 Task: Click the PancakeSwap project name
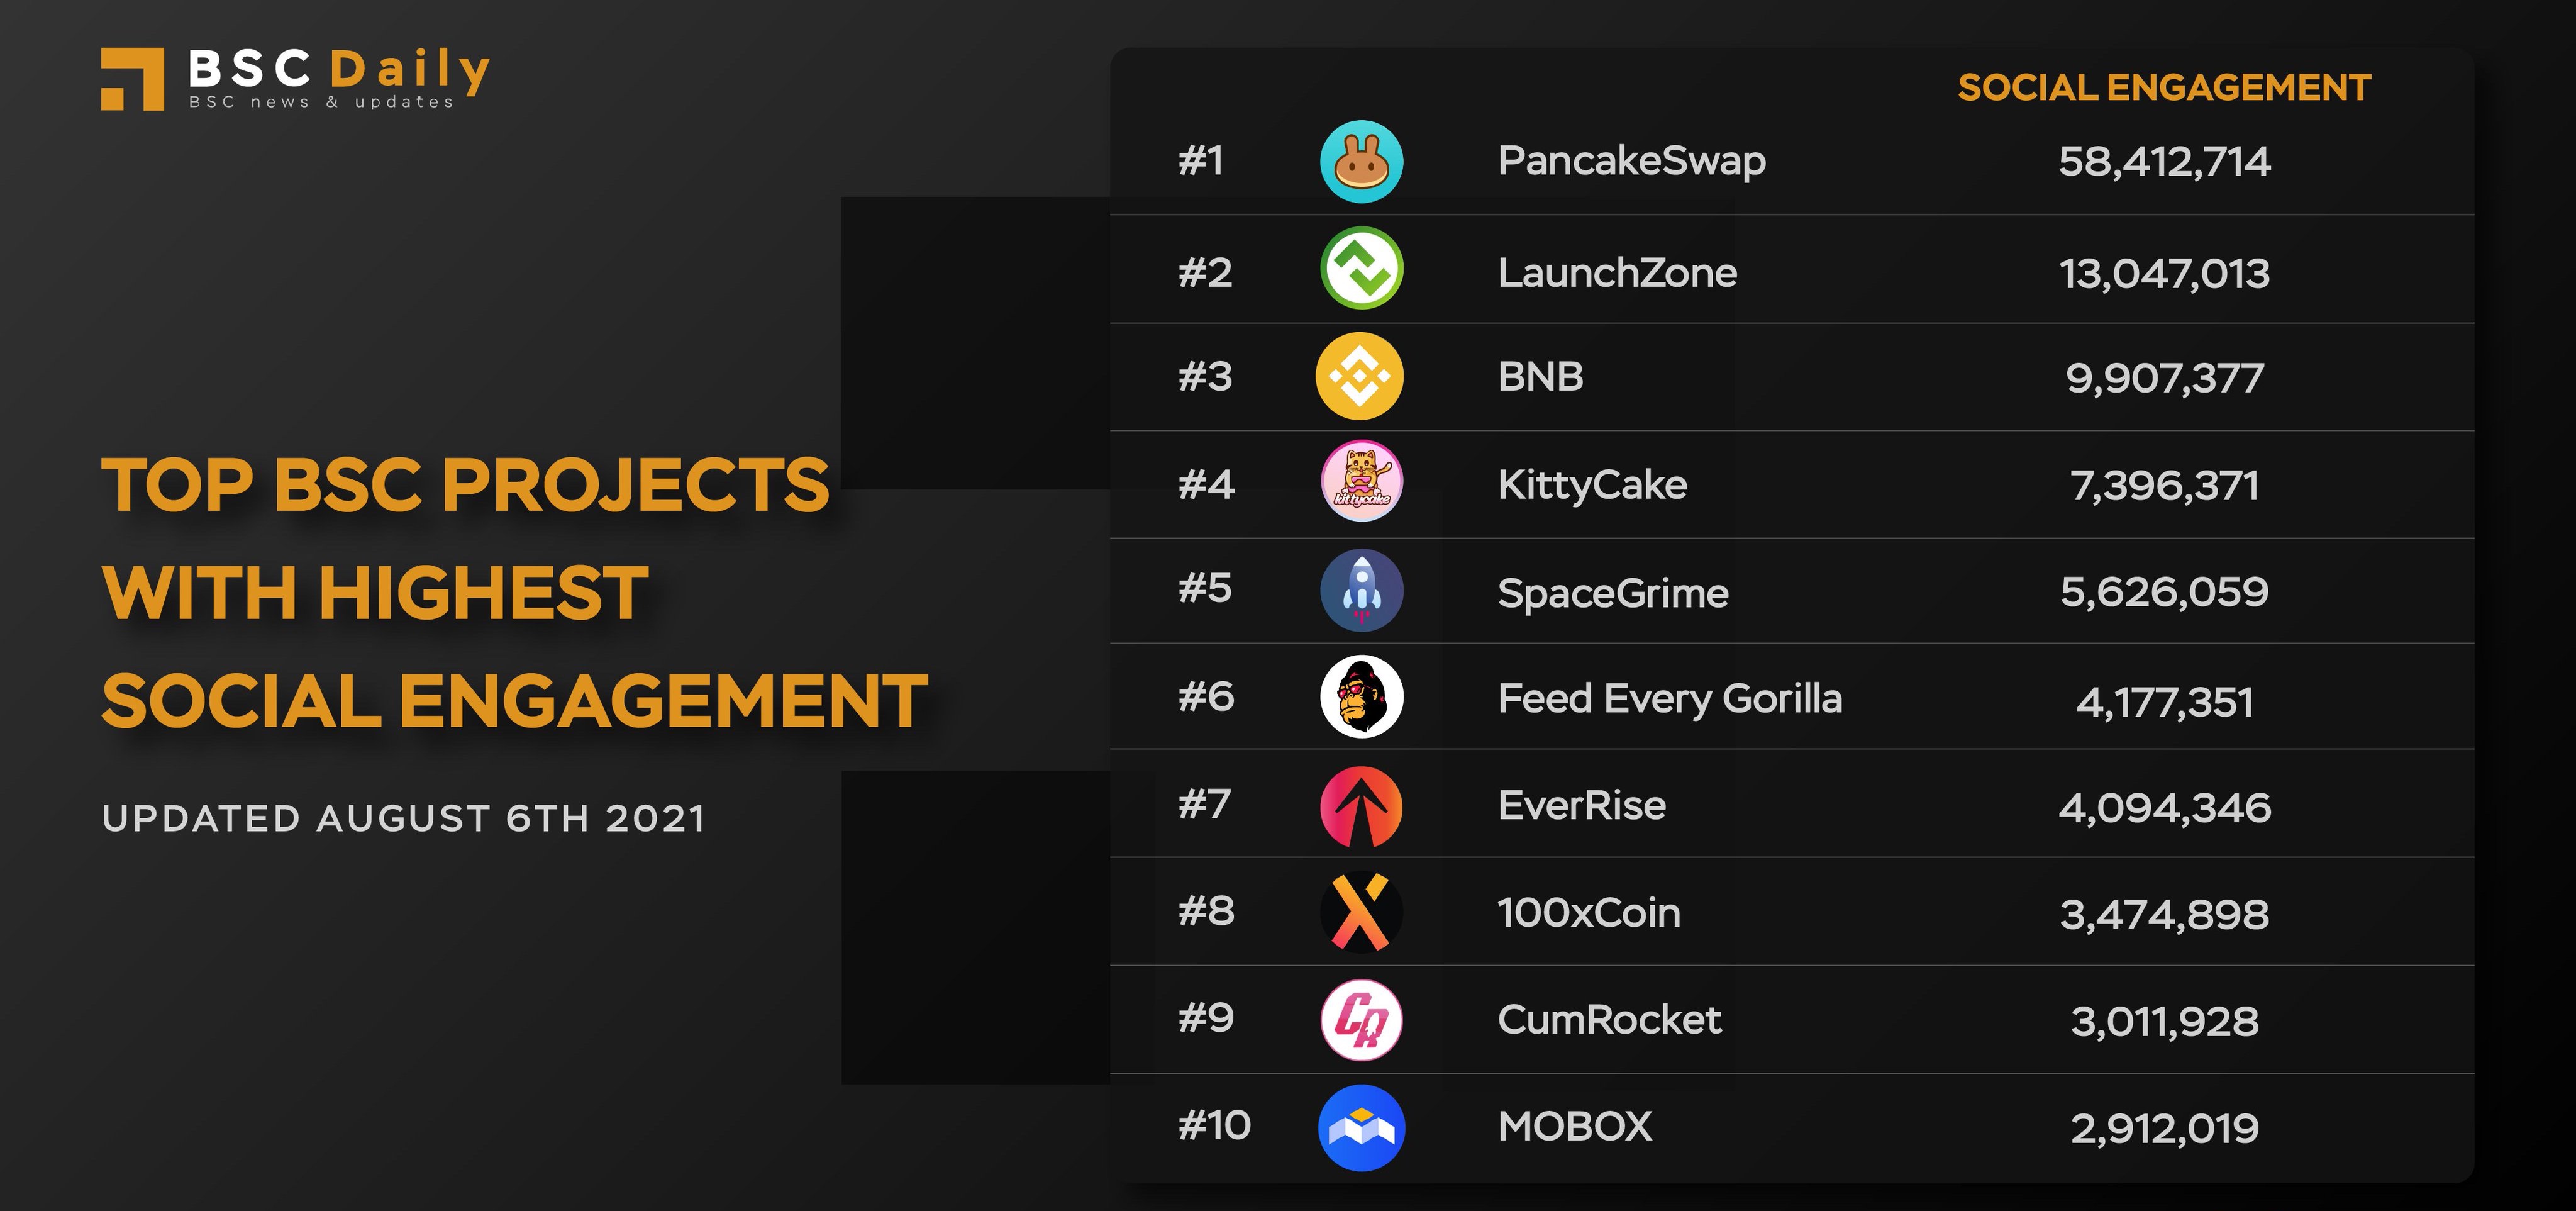(x=1631, y=161)
